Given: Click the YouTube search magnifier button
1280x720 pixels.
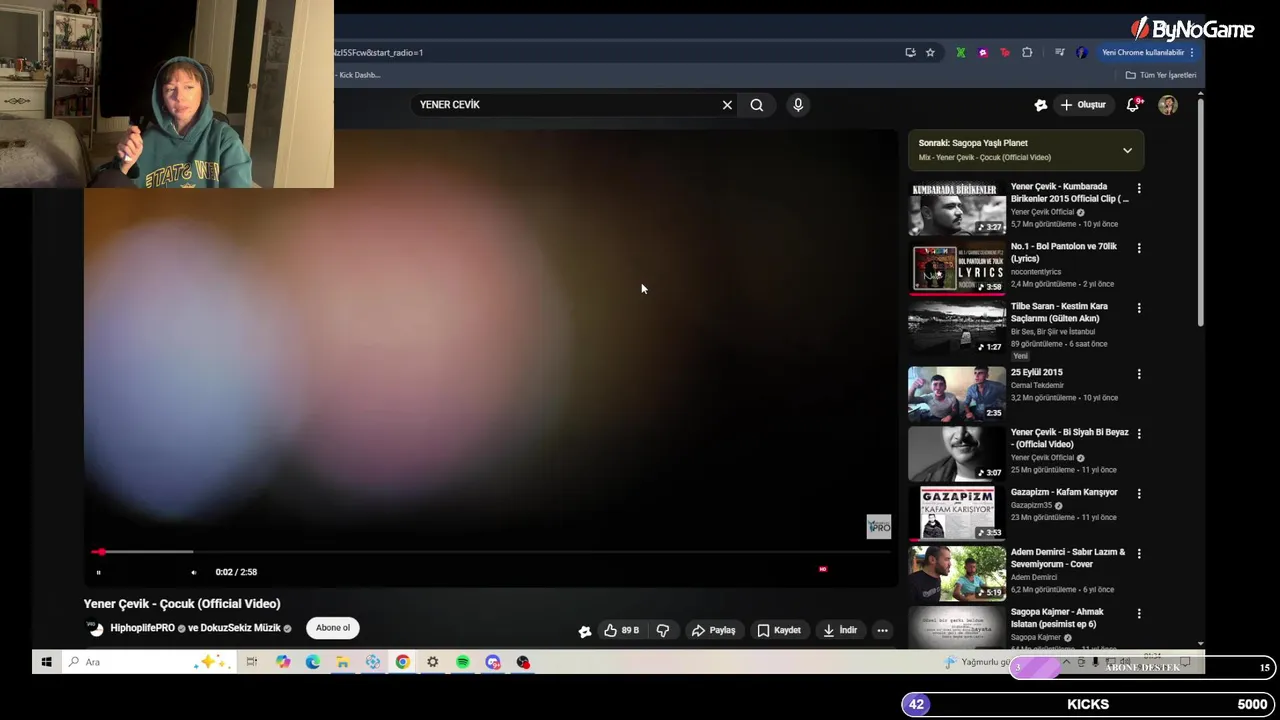Looking at the screenshot, I should (757, 105).
